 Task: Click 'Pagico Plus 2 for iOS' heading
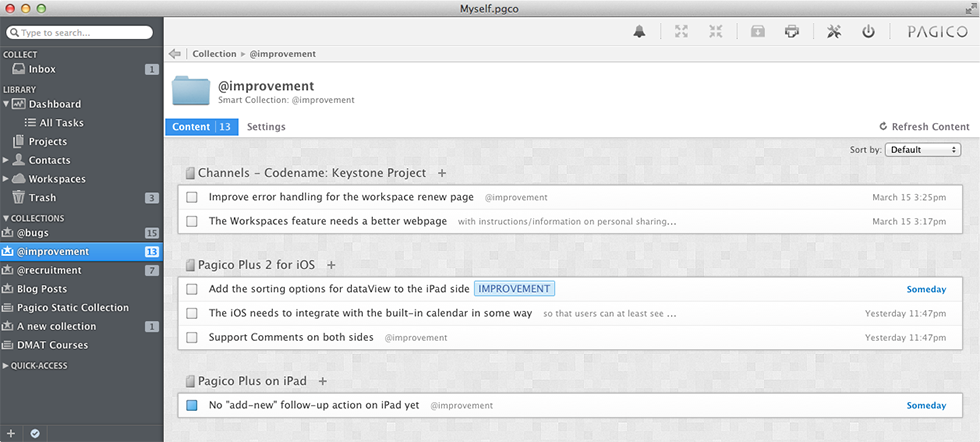coord(256,265)
